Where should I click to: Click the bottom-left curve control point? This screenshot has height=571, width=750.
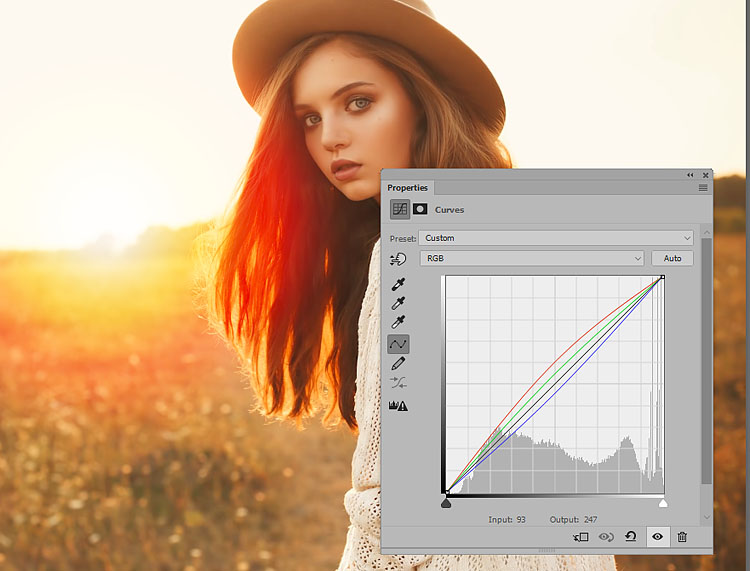[x=446, y=493]
